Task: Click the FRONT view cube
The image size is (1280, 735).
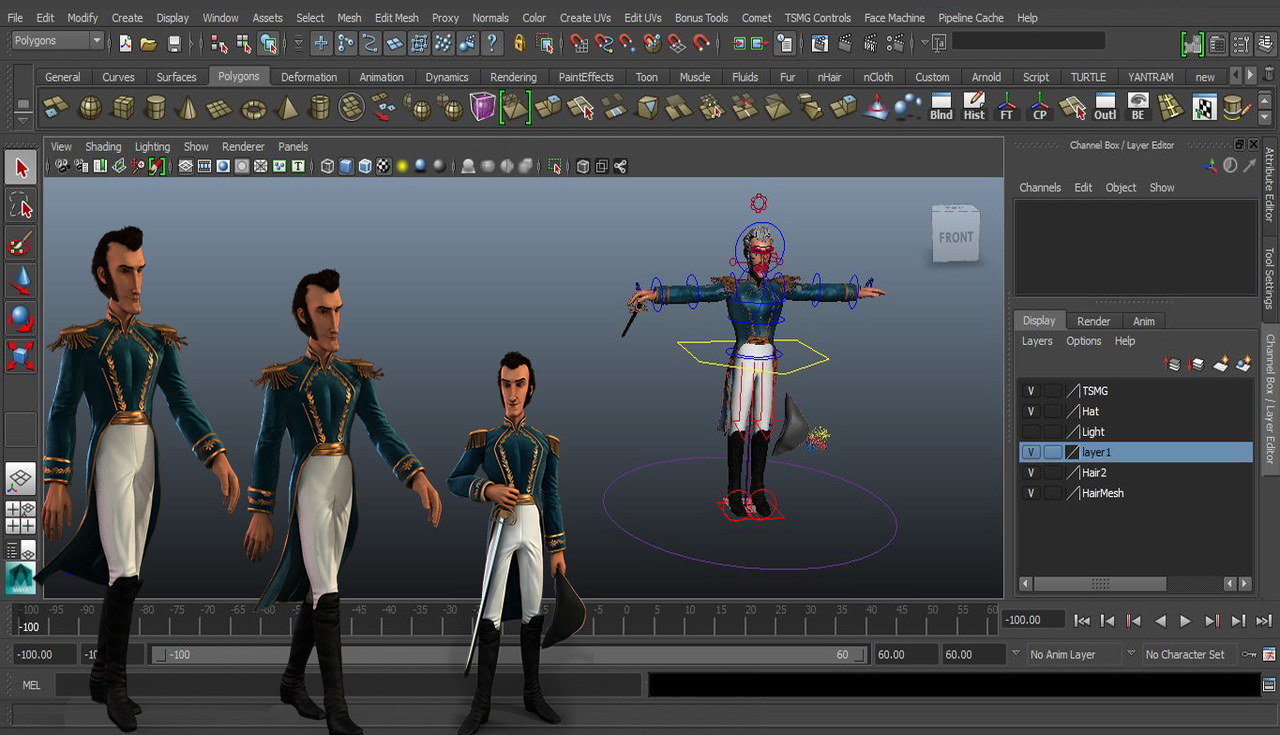Action: (955, 236)
